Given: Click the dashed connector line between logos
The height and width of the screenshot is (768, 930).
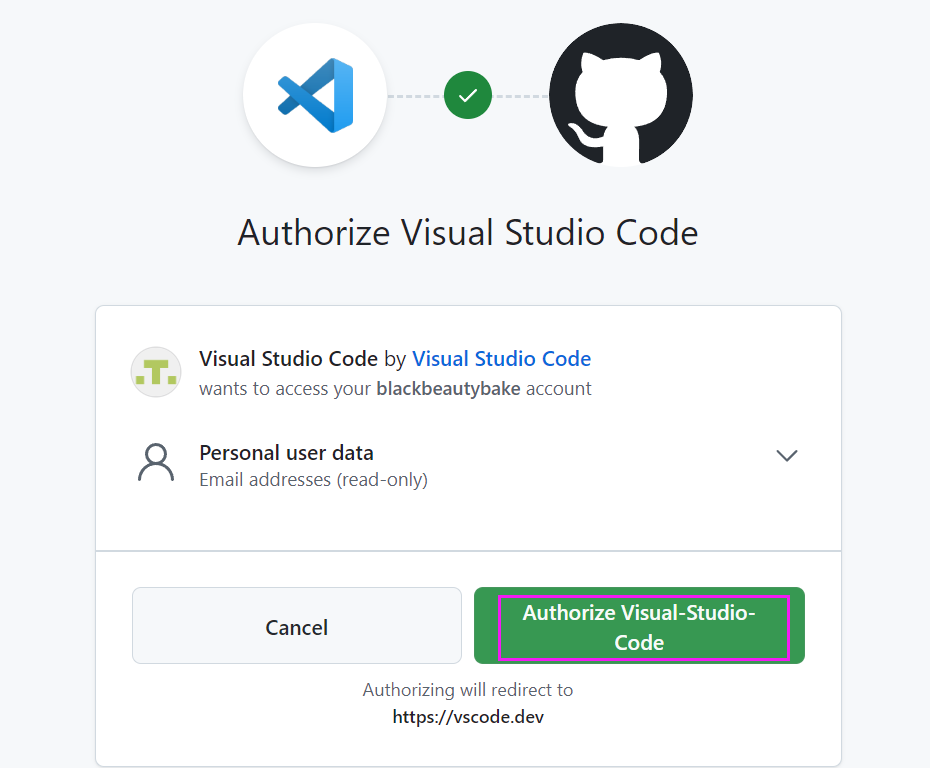Looking at the screenshot, I should click(x=415, y=95).
